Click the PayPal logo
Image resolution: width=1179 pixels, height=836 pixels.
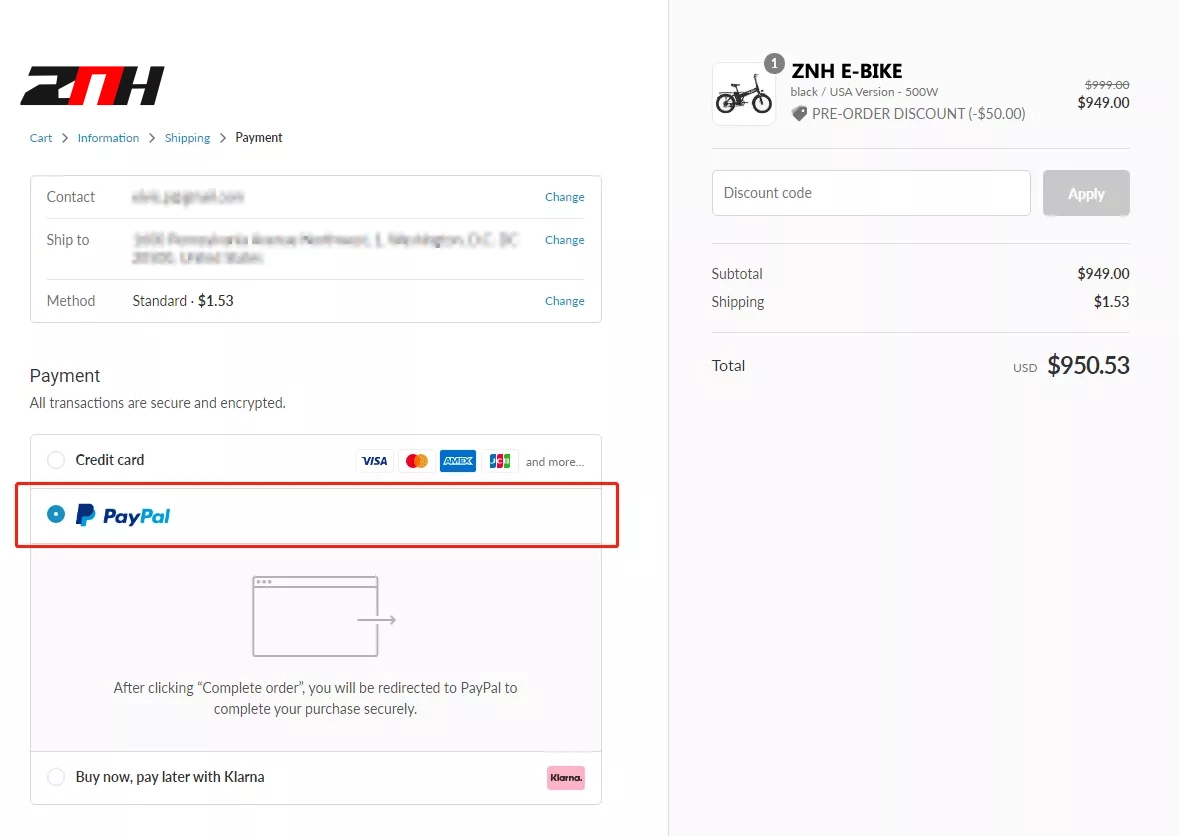coord(124,516)
